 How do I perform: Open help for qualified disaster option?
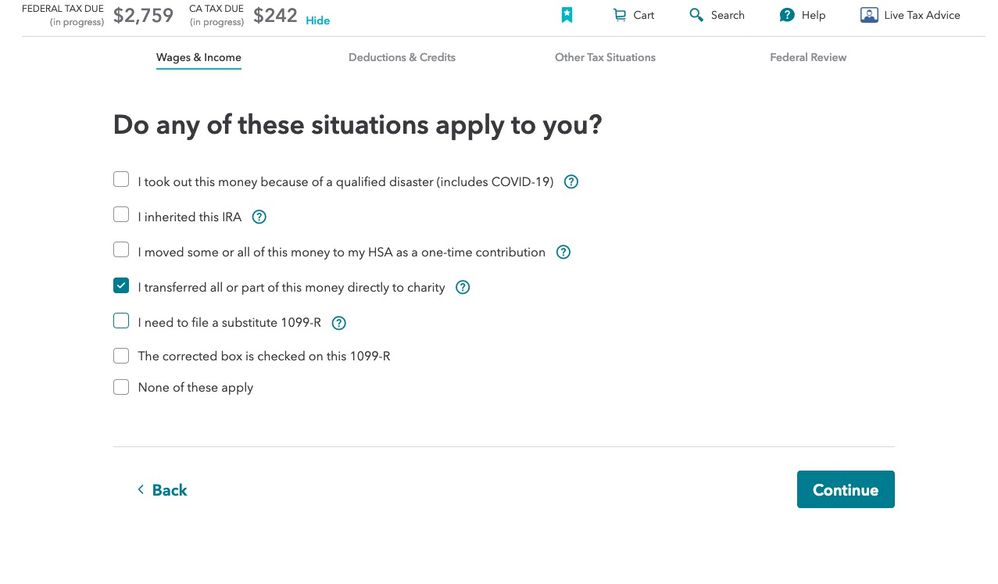click(x=572, y=182)
